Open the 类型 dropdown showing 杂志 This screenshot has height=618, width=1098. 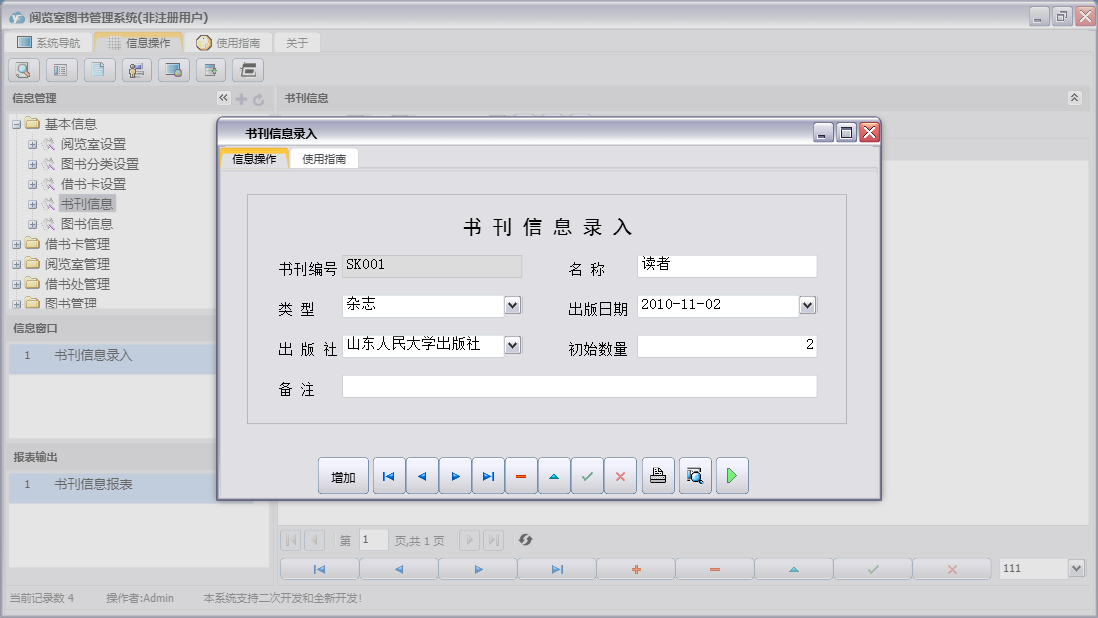[512, 305]
